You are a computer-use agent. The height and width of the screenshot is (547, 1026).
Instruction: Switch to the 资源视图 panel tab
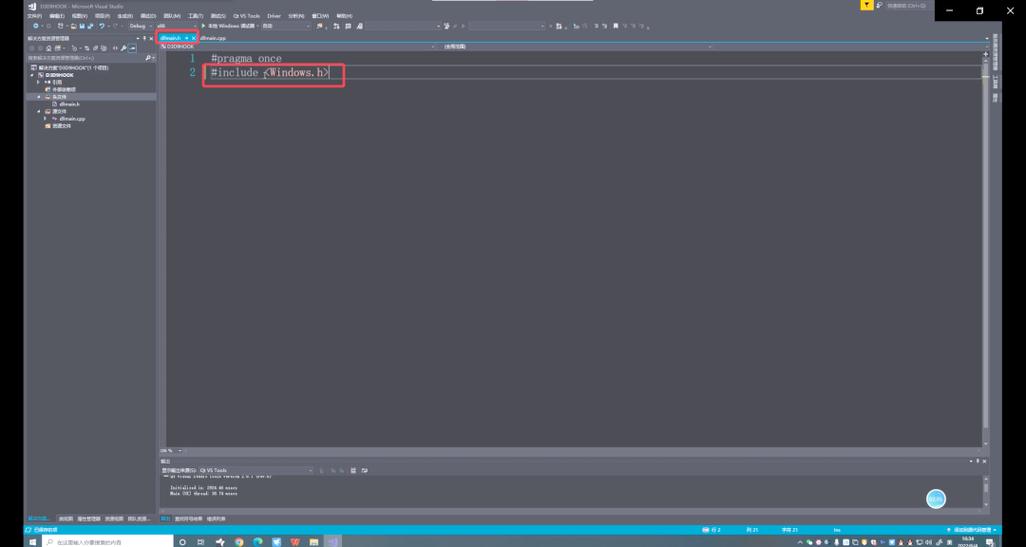pos(114,519)
